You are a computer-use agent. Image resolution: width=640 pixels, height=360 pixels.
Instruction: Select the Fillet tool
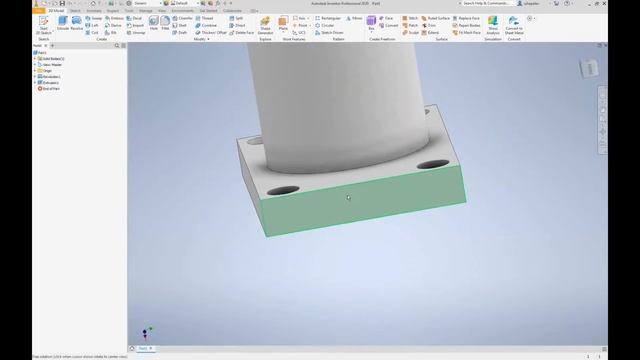tap(165, 23)
